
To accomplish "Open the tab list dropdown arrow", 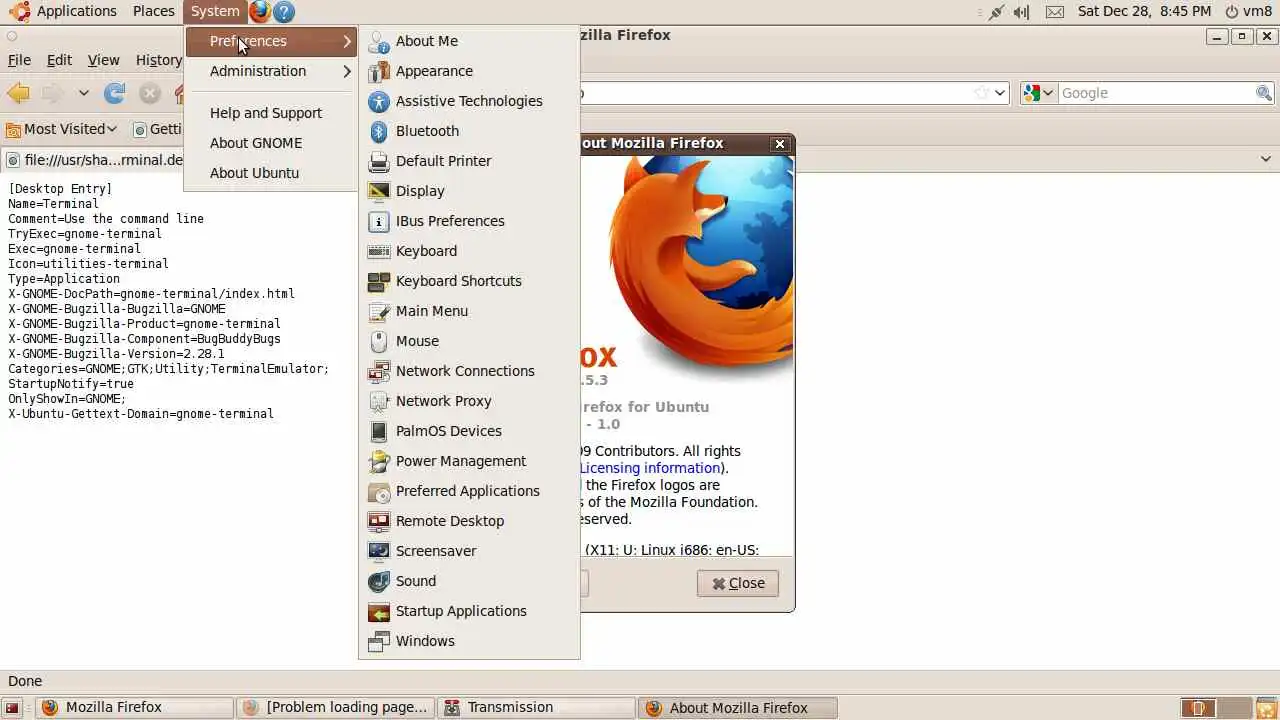I will click(1265, 159).
